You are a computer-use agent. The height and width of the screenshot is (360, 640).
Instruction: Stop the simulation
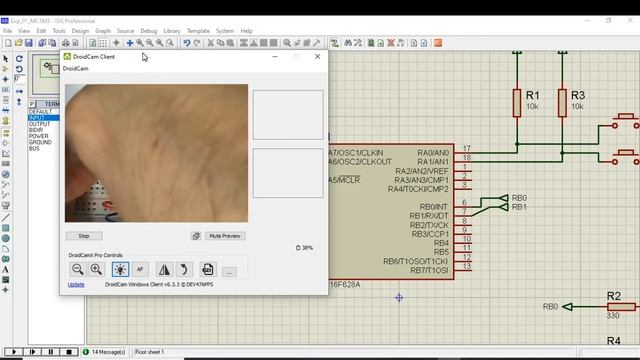point(69,351)
